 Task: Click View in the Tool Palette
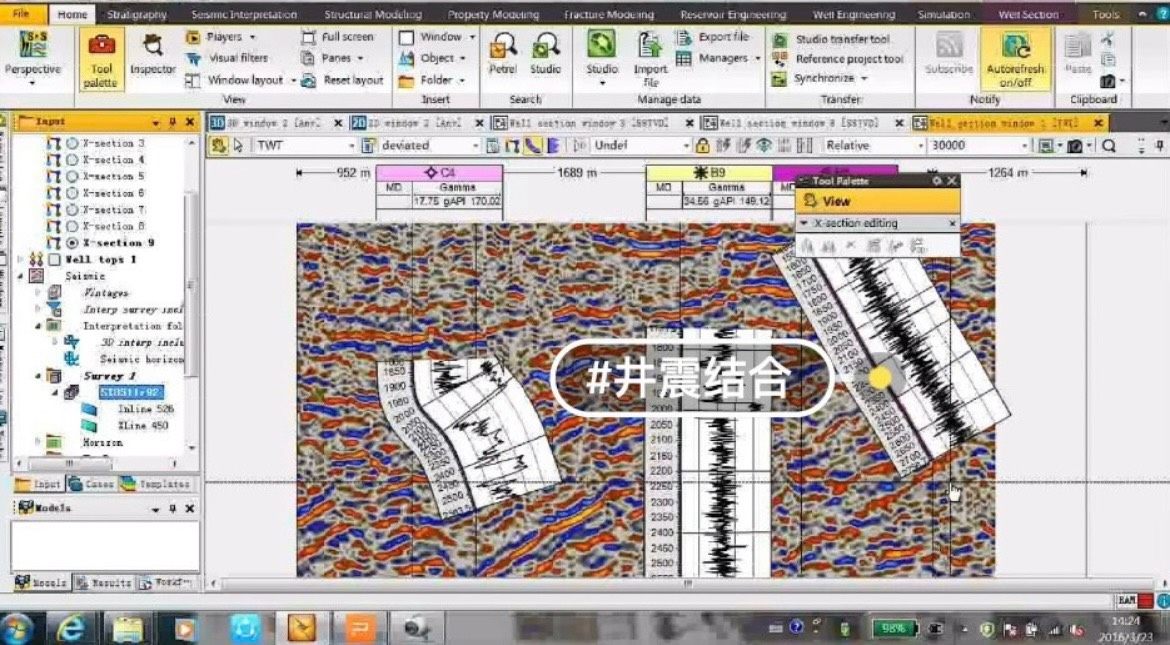point(877,201)
